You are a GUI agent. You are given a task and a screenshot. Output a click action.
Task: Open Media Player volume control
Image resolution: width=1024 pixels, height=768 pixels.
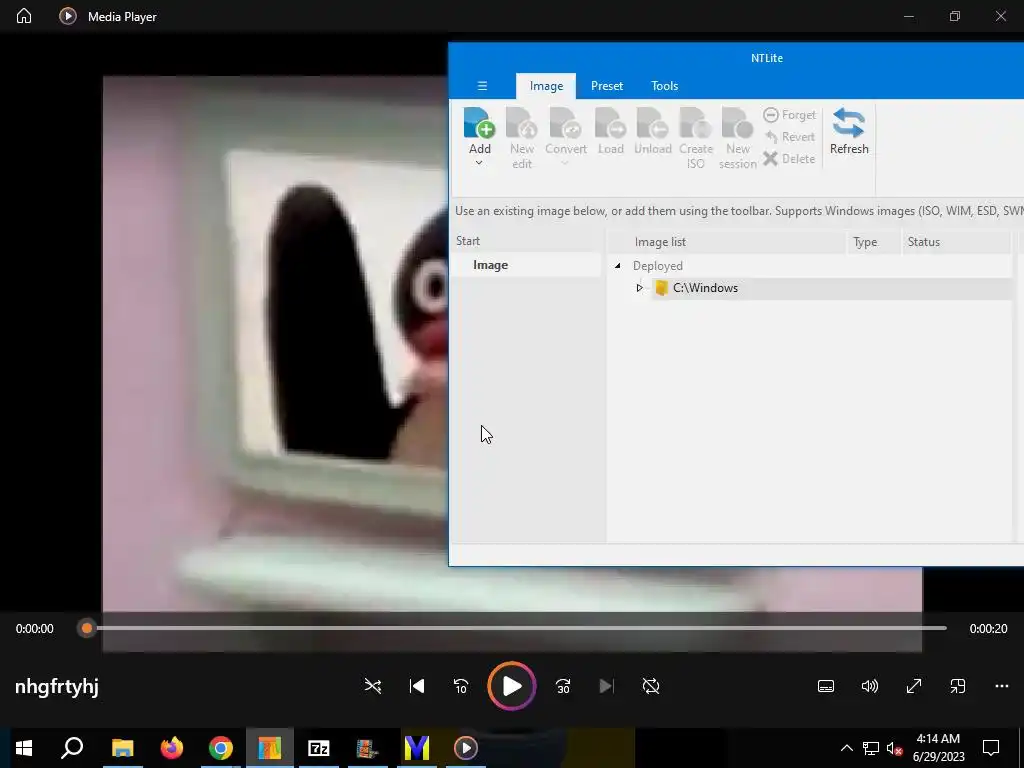tap(870, 686)
